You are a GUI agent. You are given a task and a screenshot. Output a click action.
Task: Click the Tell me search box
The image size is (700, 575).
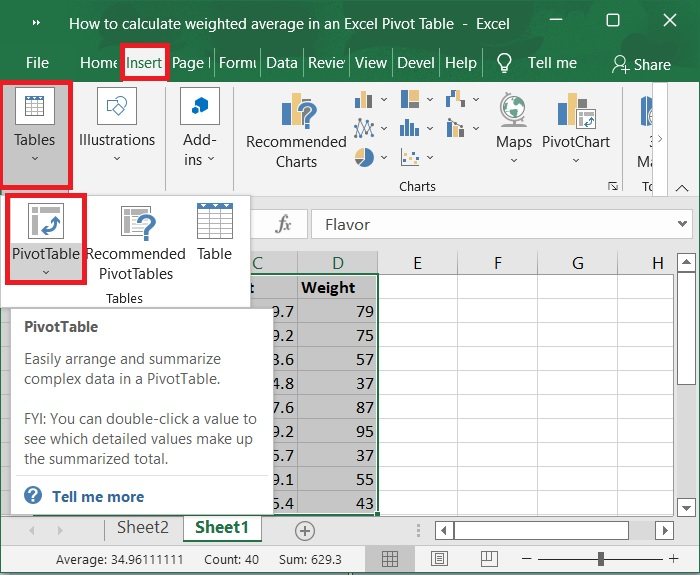[x=552, y=63]
